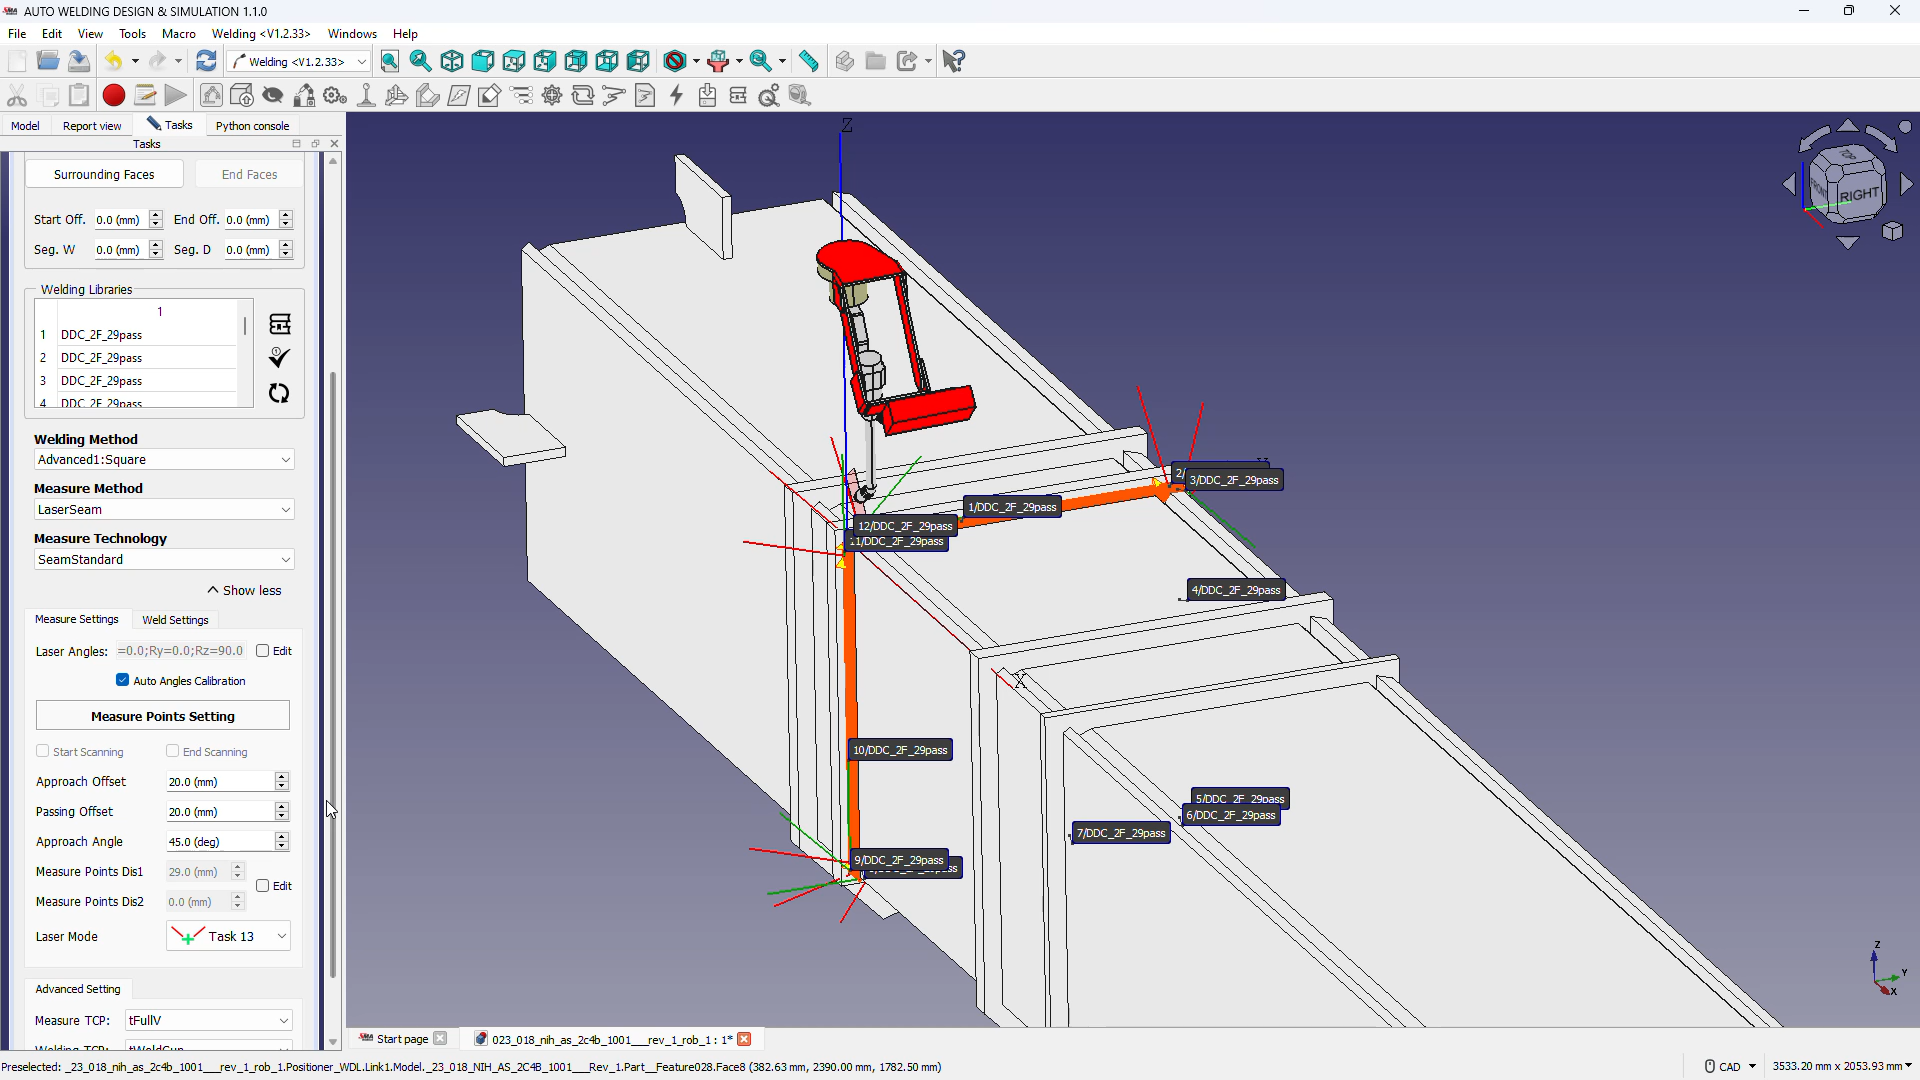This screenshot has height=1080, width=1920.
Task: Open the Laser Mode dropdown
Action: 228,936
